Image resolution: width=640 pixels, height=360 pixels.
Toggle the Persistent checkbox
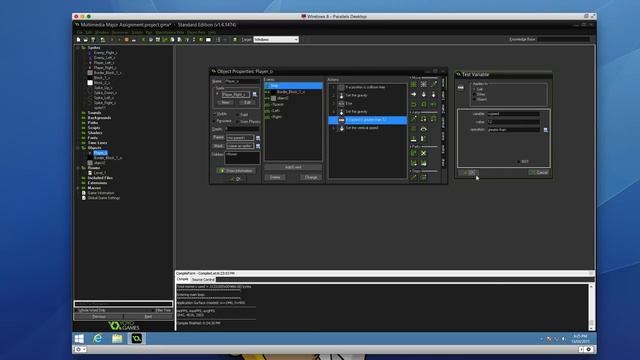click(214, 121)
